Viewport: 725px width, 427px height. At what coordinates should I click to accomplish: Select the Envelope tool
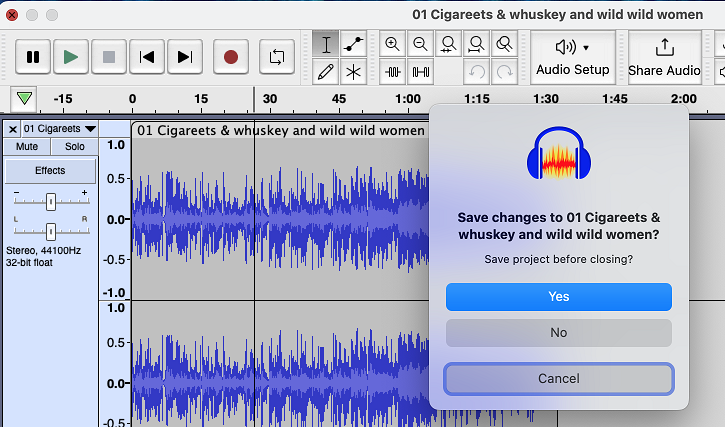pyautogui.click(x=354, y=44)
